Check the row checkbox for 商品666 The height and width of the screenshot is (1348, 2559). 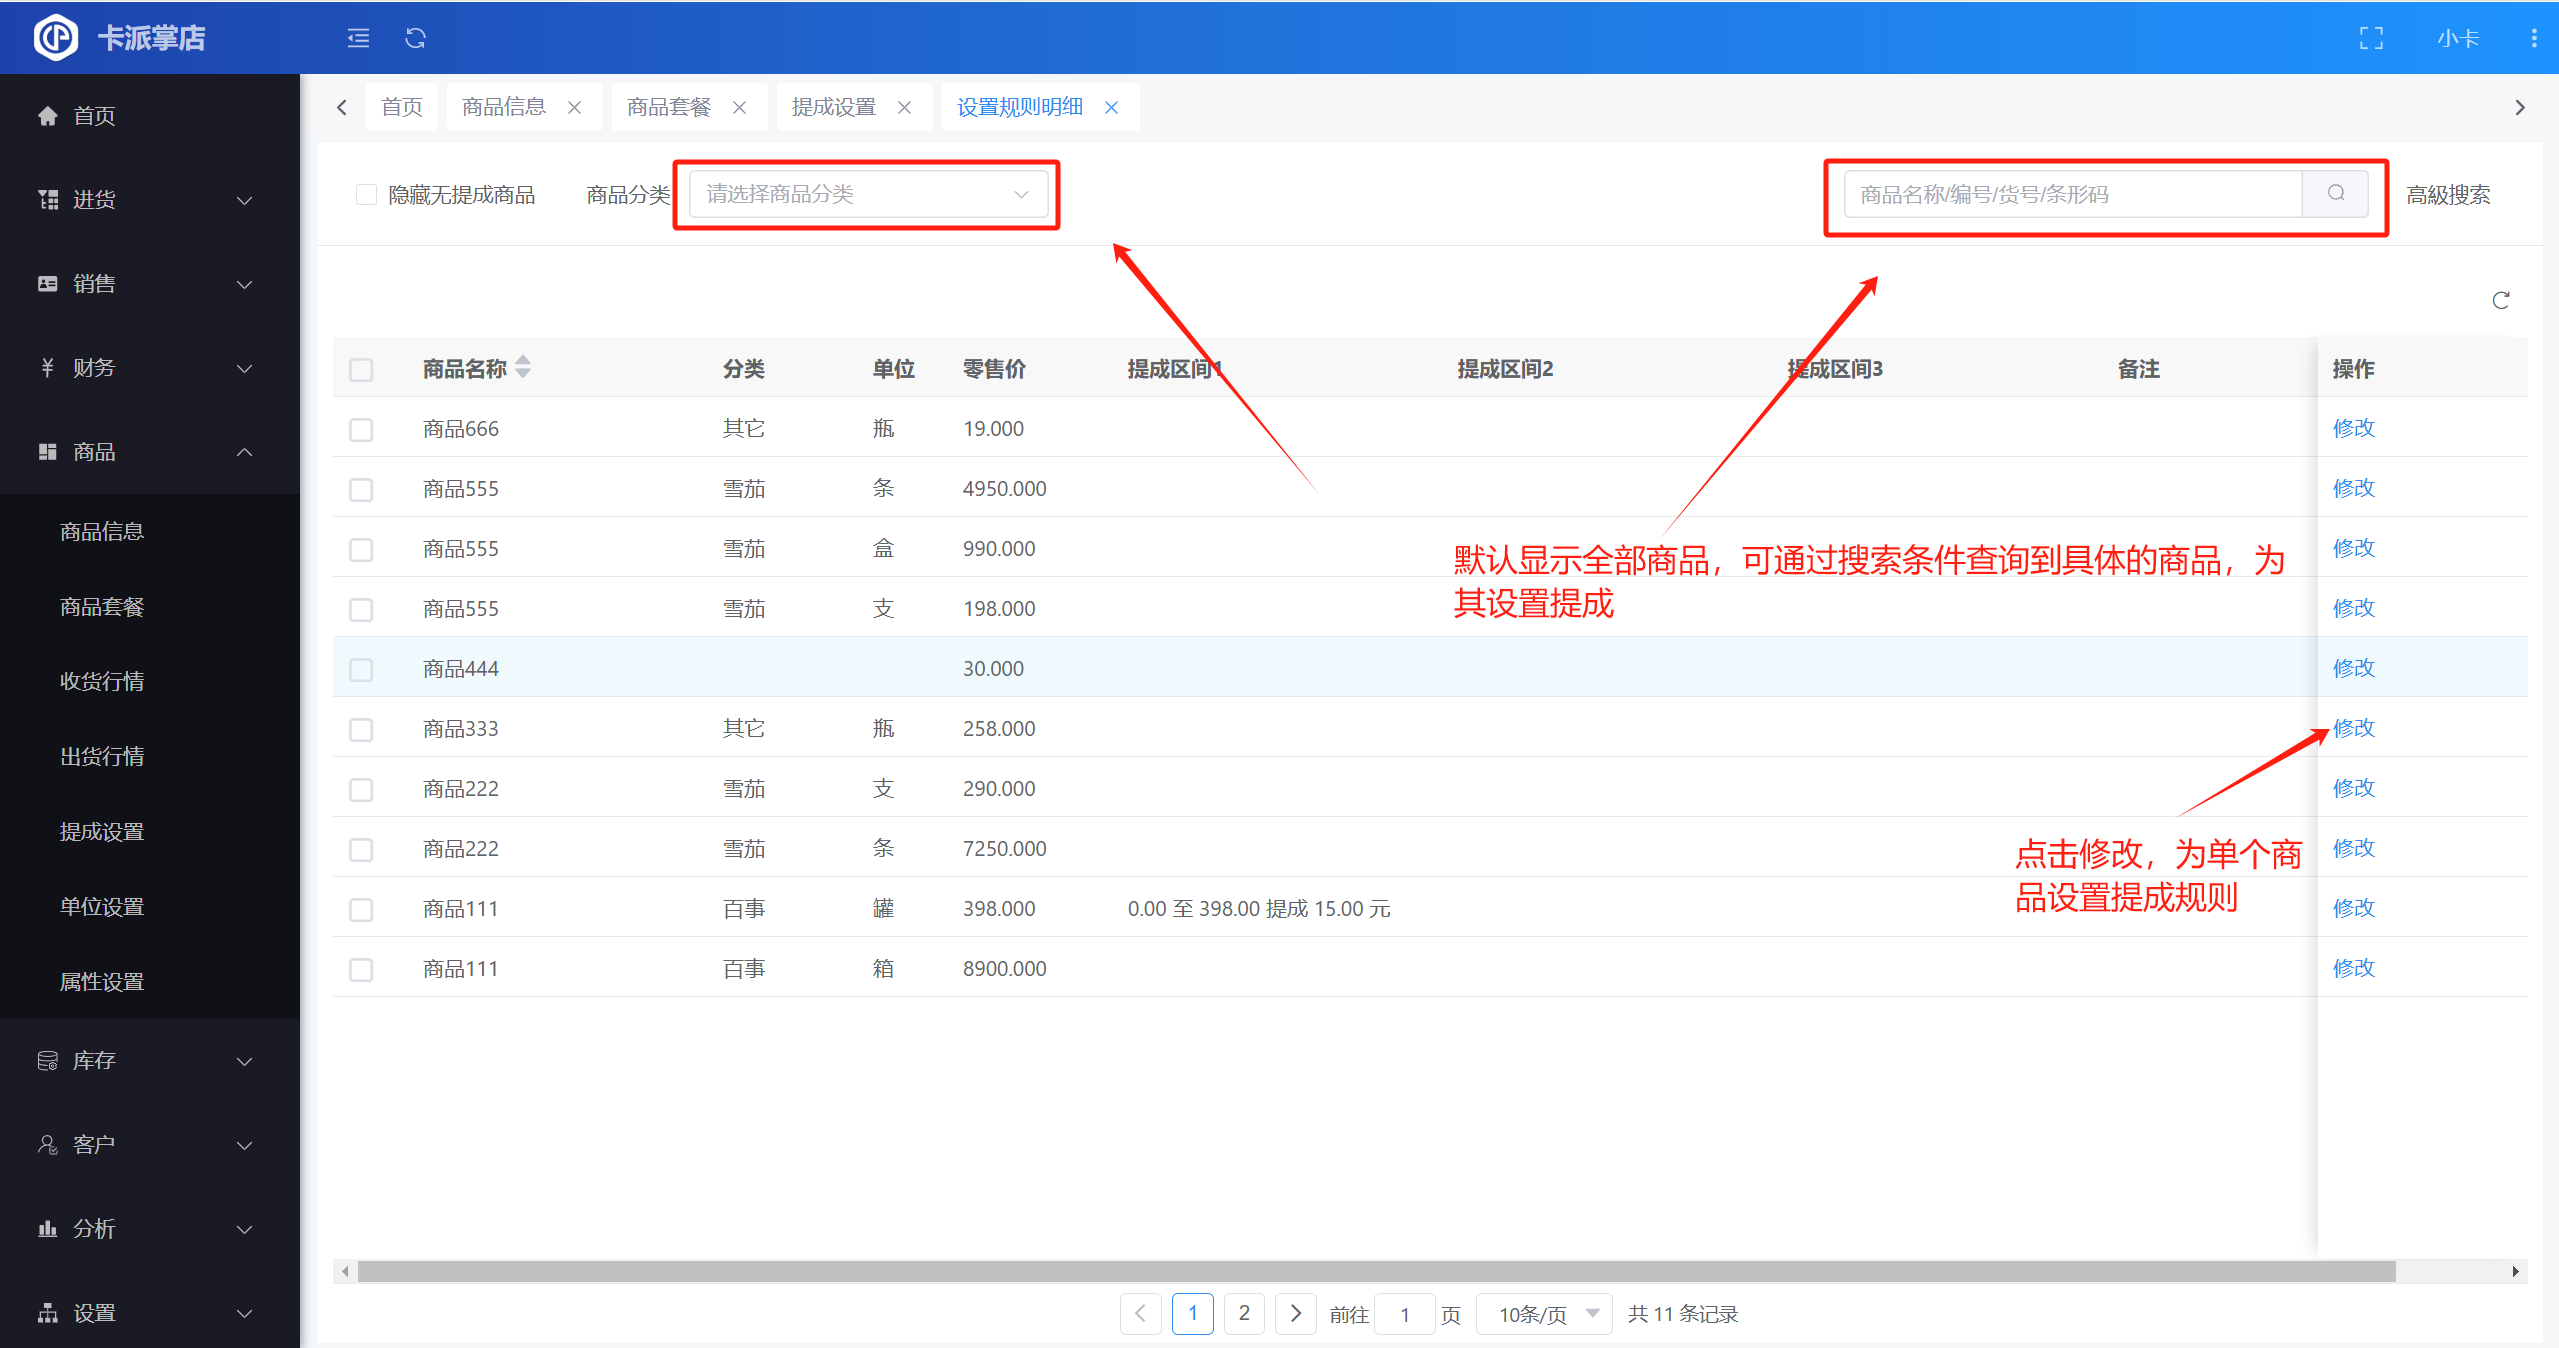(361, 429)
